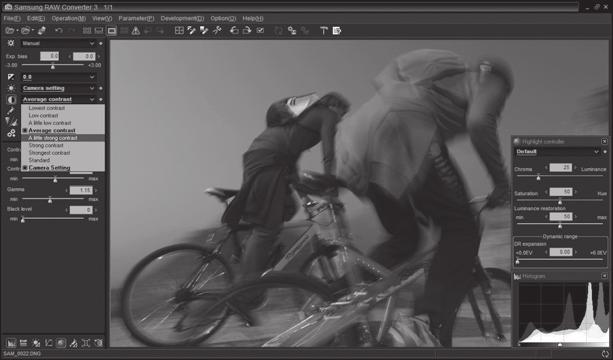Click the undo arrow toolbar icon
The height and width of the screenshot is (360, 613).
[x=59, y=30]
